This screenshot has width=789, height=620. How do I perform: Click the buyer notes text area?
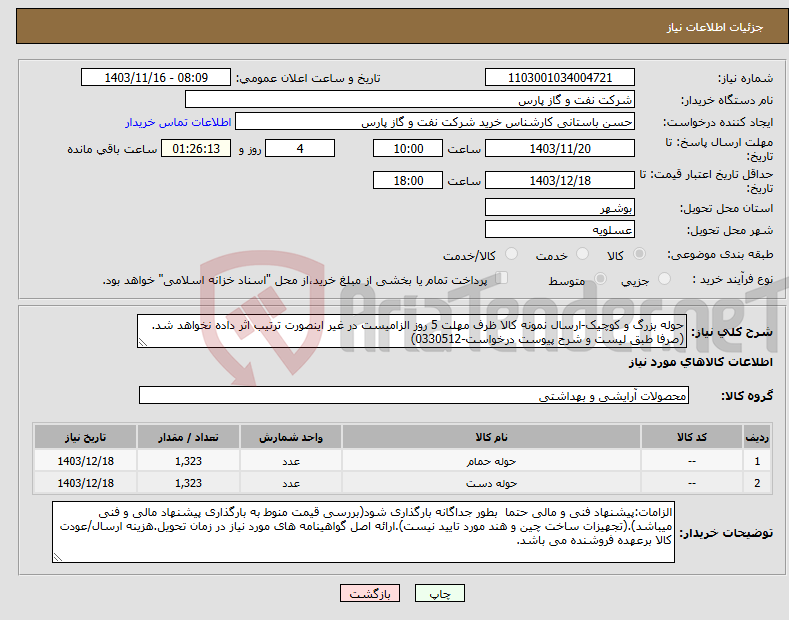pos(363,532)
